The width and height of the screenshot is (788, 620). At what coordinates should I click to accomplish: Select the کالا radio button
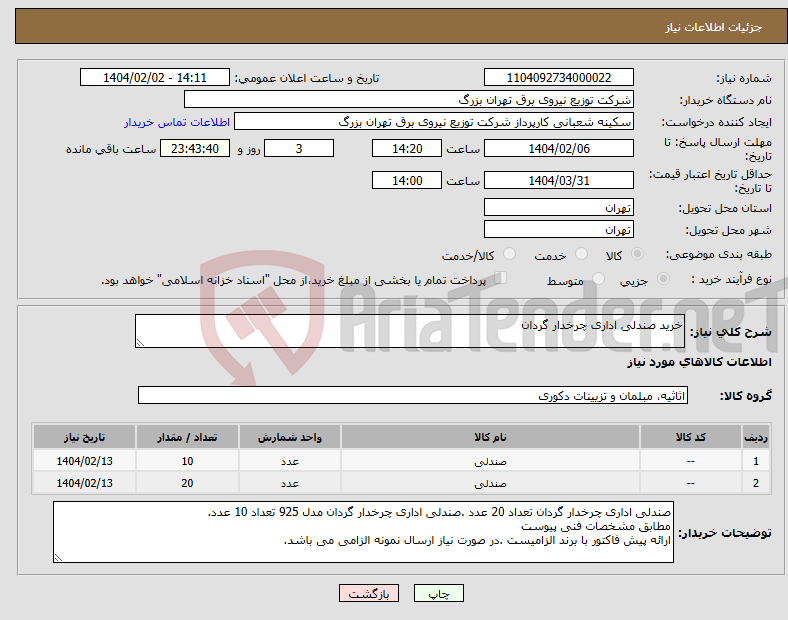tap(637, 254)
